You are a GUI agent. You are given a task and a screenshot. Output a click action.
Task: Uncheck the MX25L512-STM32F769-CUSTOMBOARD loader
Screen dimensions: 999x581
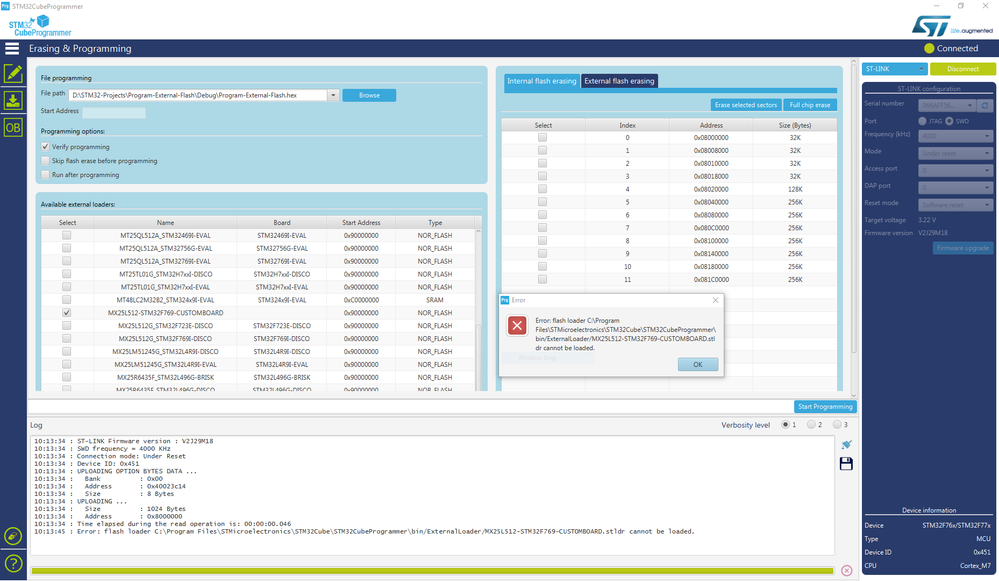[x=66, y=313]
